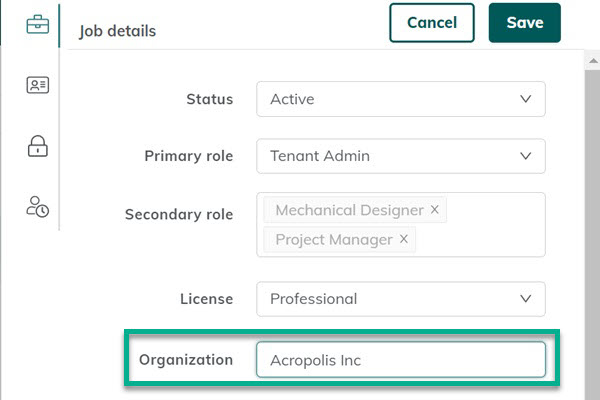Expand the License dropdown chevron
The height and width of the screenshot is (400, 600).
(526, 298)
